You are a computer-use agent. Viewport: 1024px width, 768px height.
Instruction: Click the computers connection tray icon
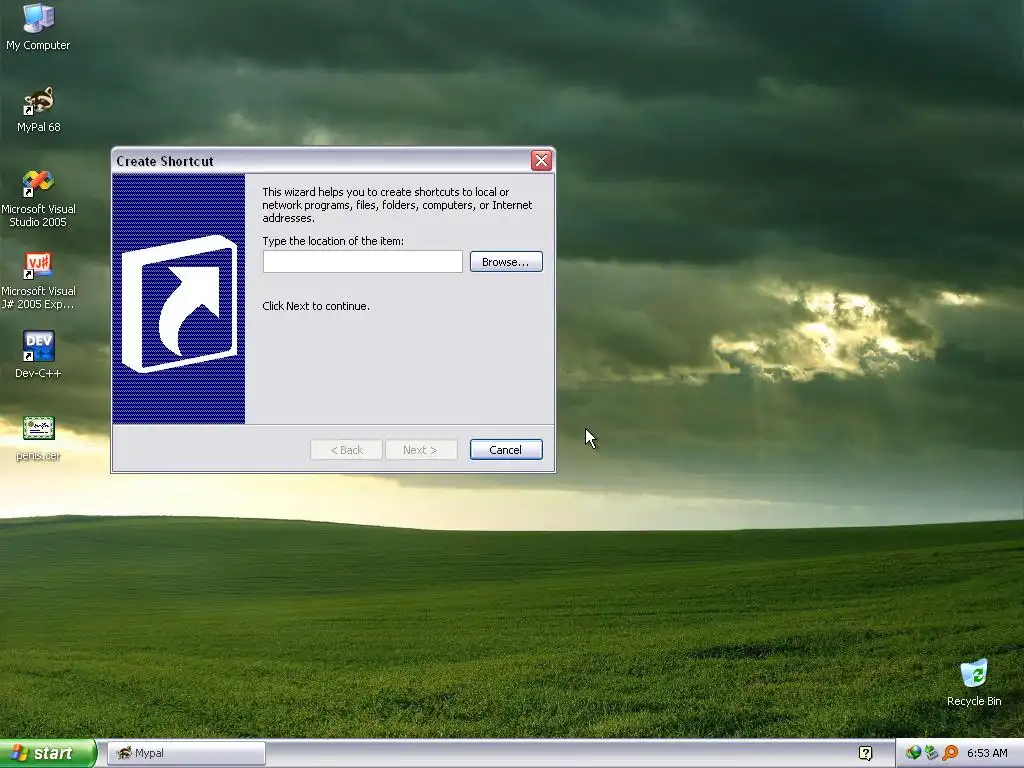[x=931, y=753]
